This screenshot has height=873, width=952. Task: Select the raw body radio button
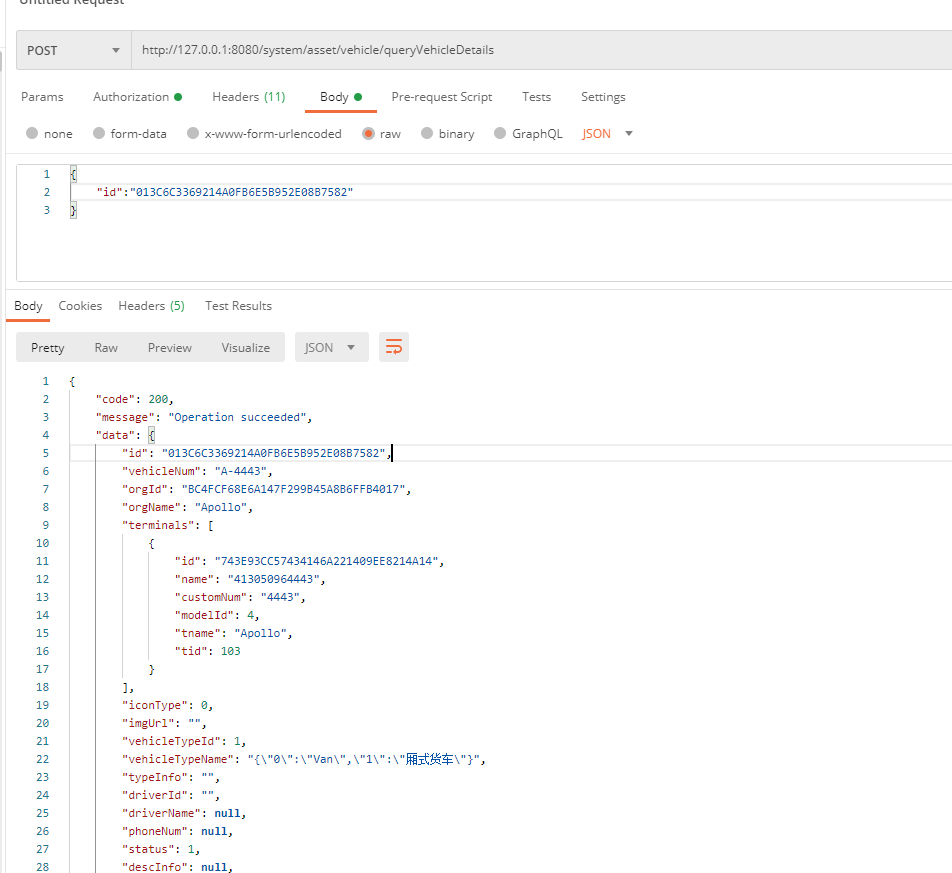369,133
